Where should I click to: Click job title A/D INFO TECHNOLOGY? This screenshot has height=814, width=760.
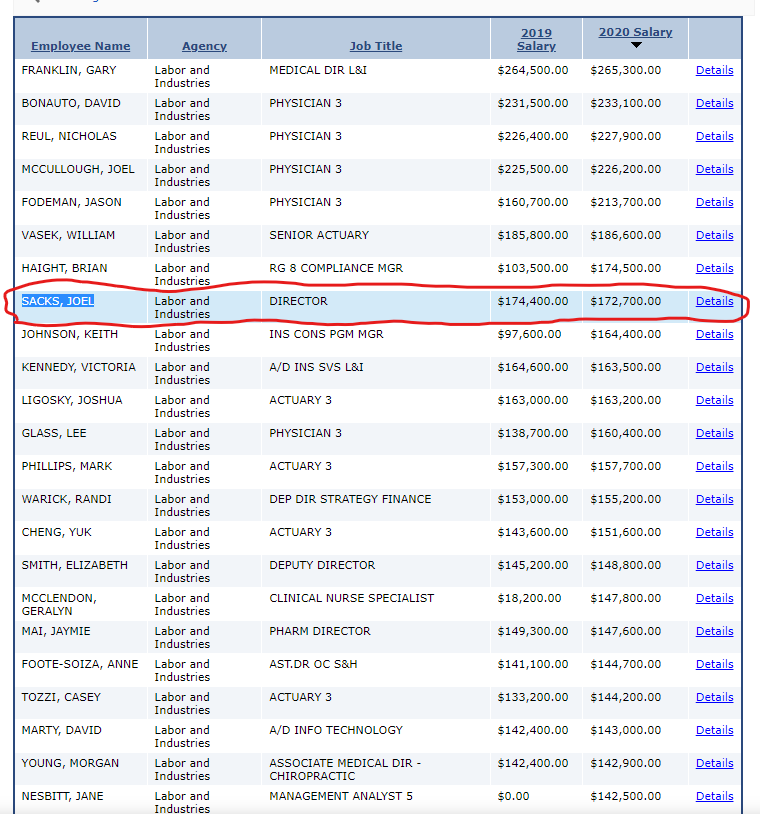pos(336,730)
